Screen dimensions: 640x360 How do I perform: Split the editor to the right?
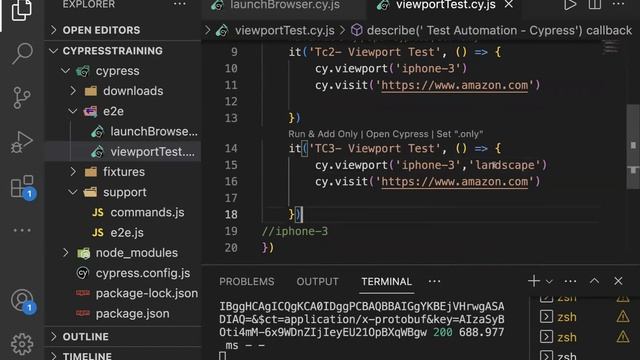(x=594, y=5)
